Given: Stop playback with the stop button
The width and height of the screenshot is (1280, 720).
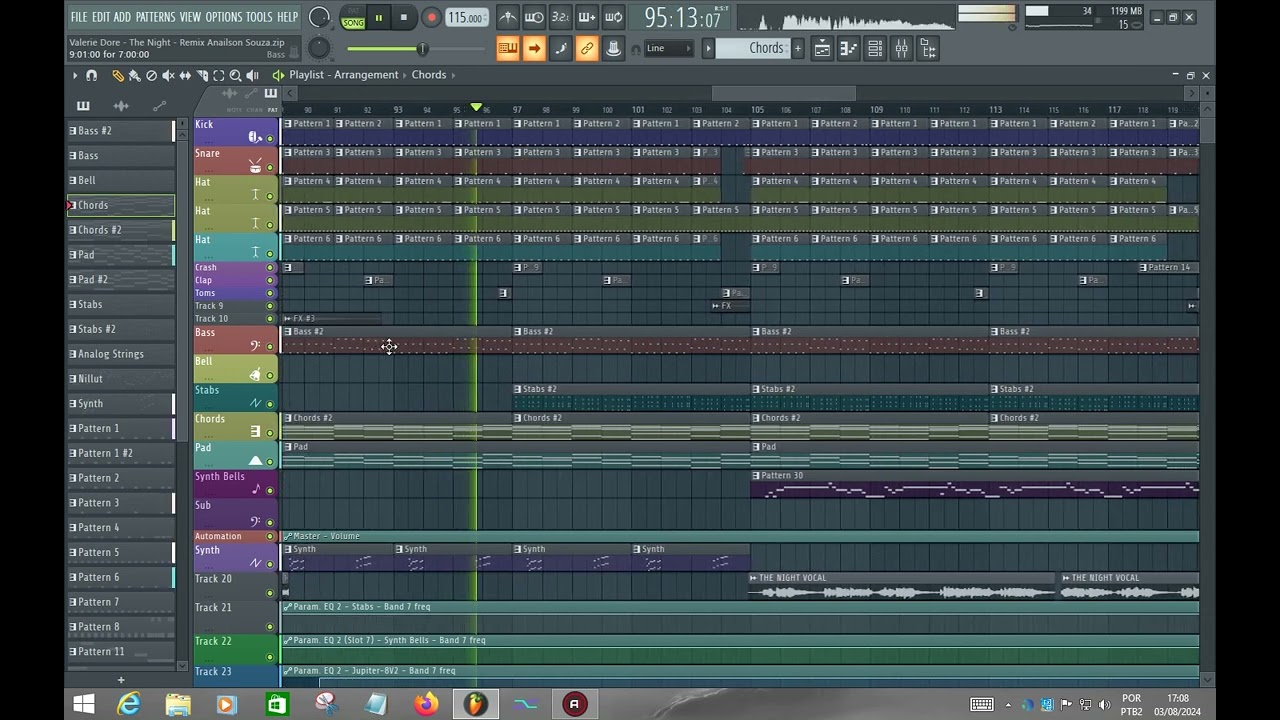Looking at the screenshot, I should point(403,17).
